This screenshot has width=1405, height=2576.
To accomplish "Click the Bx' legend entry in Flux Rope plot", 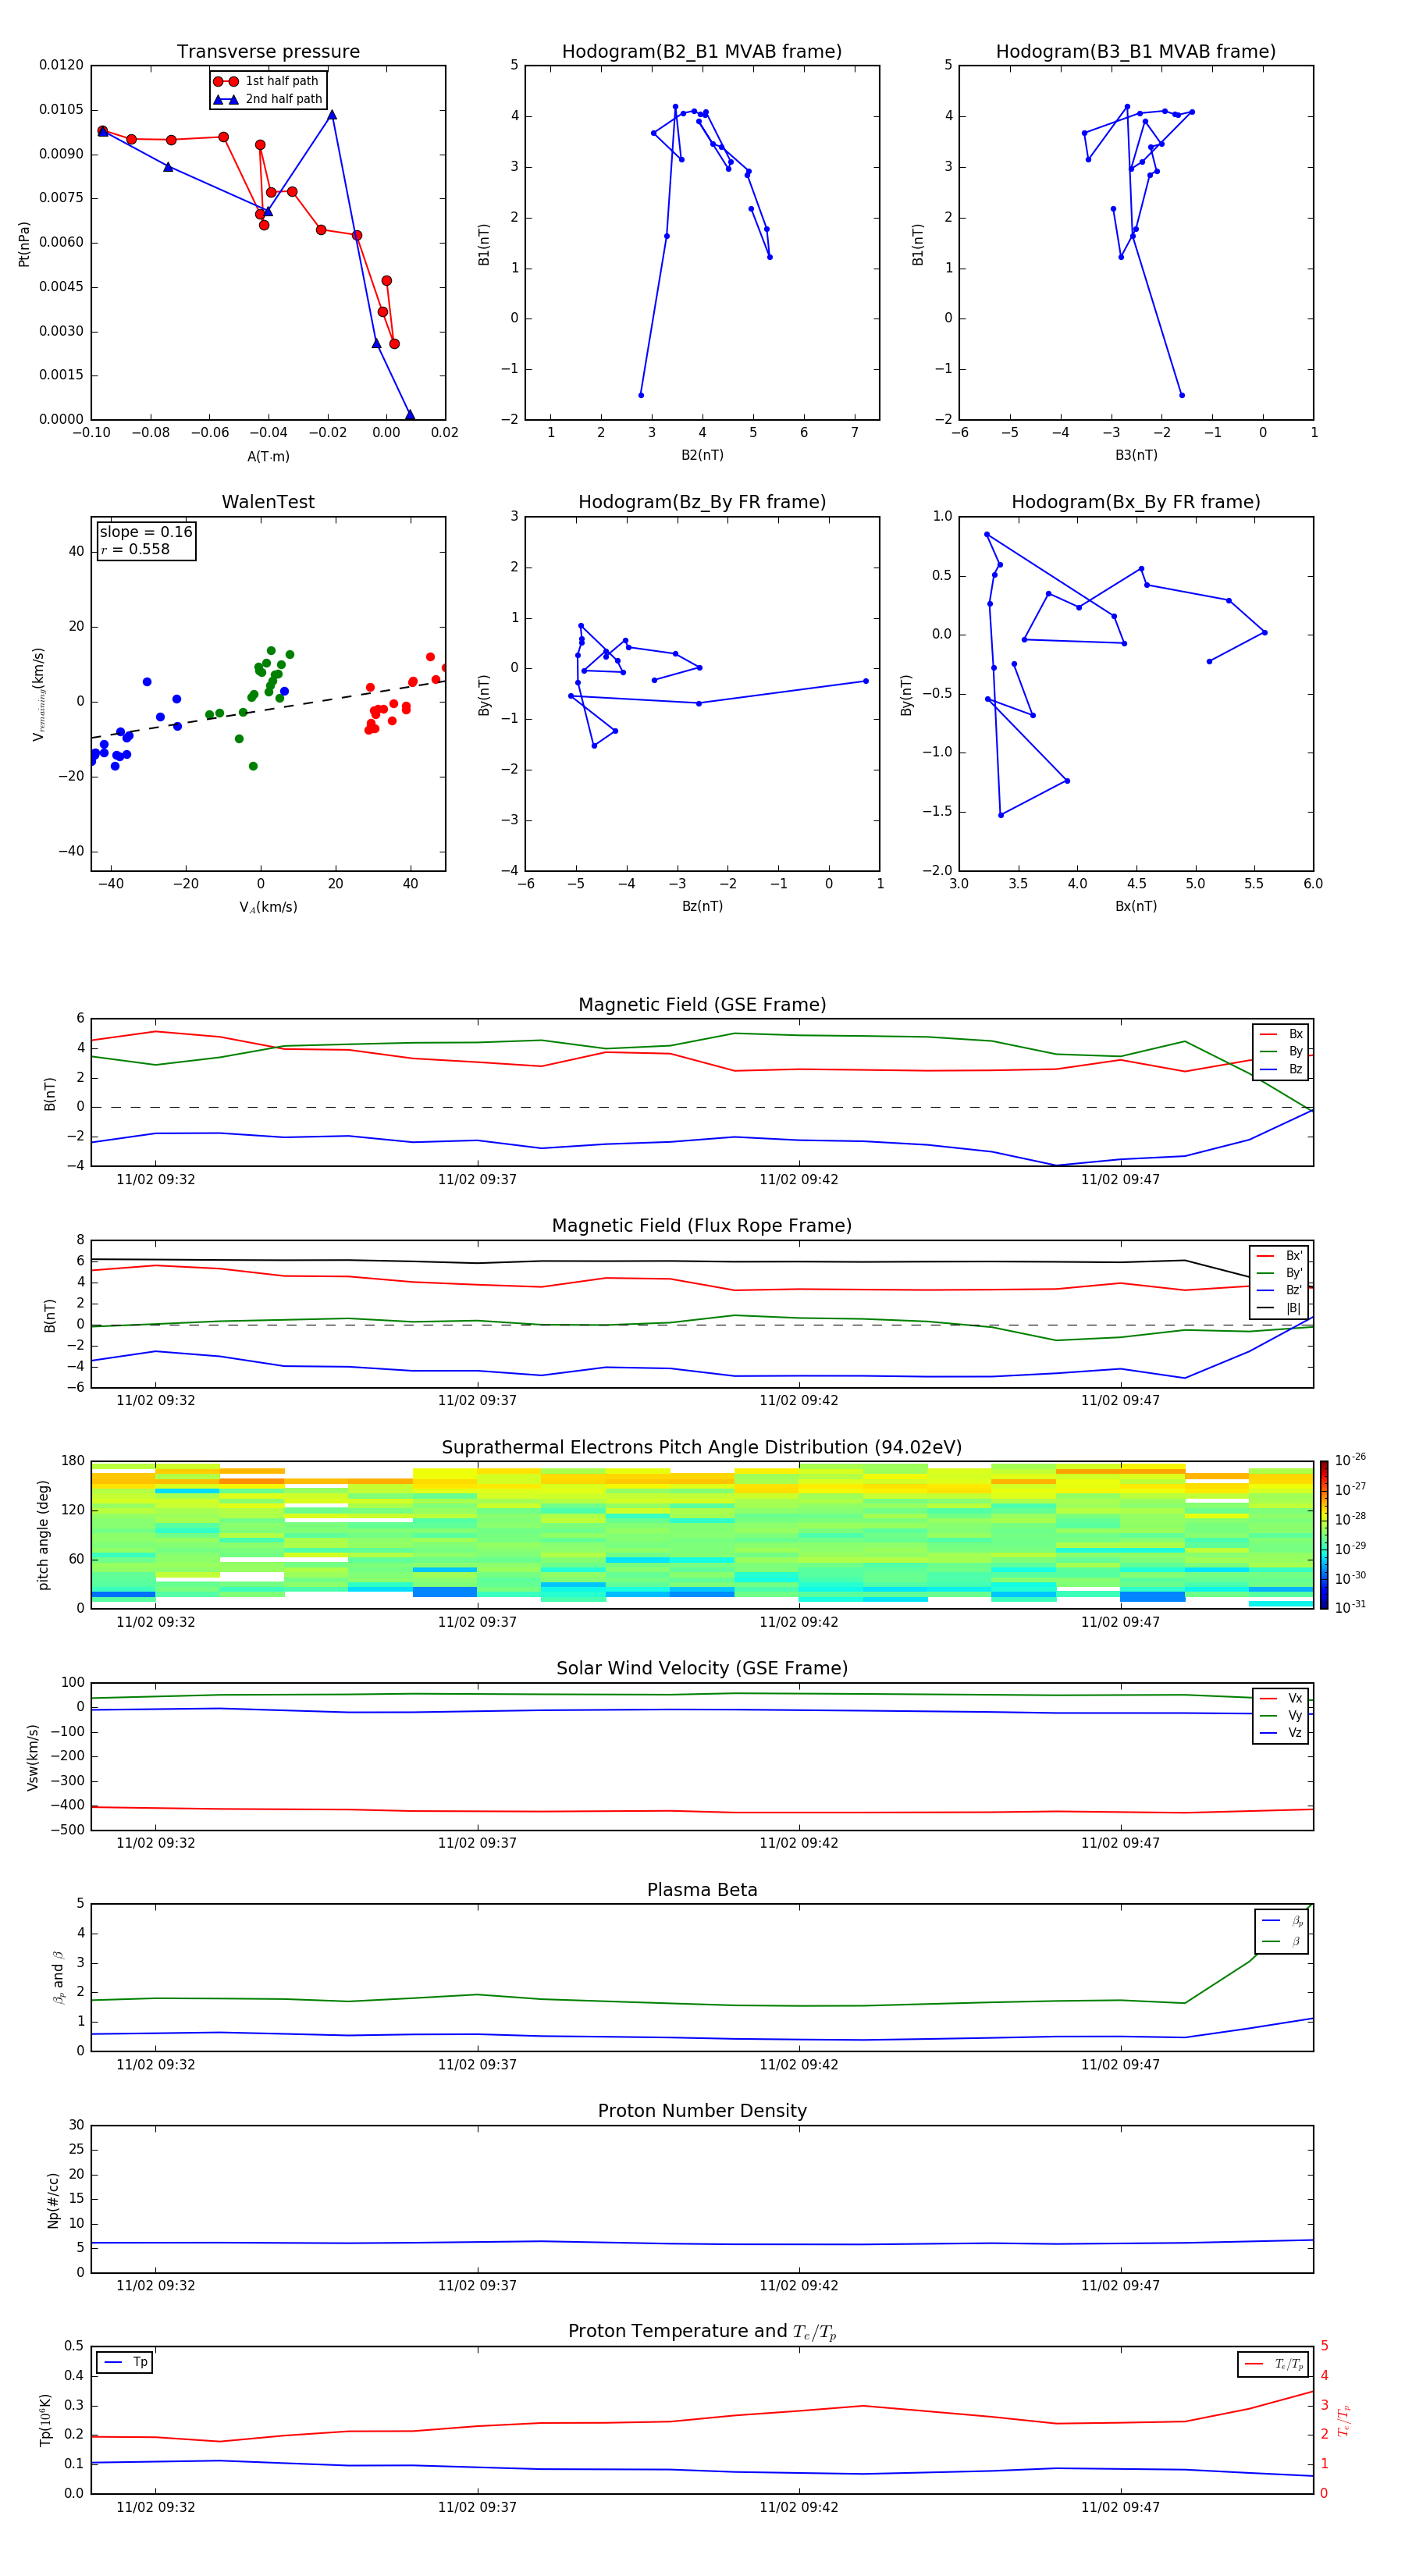I will point(1280,1256).
